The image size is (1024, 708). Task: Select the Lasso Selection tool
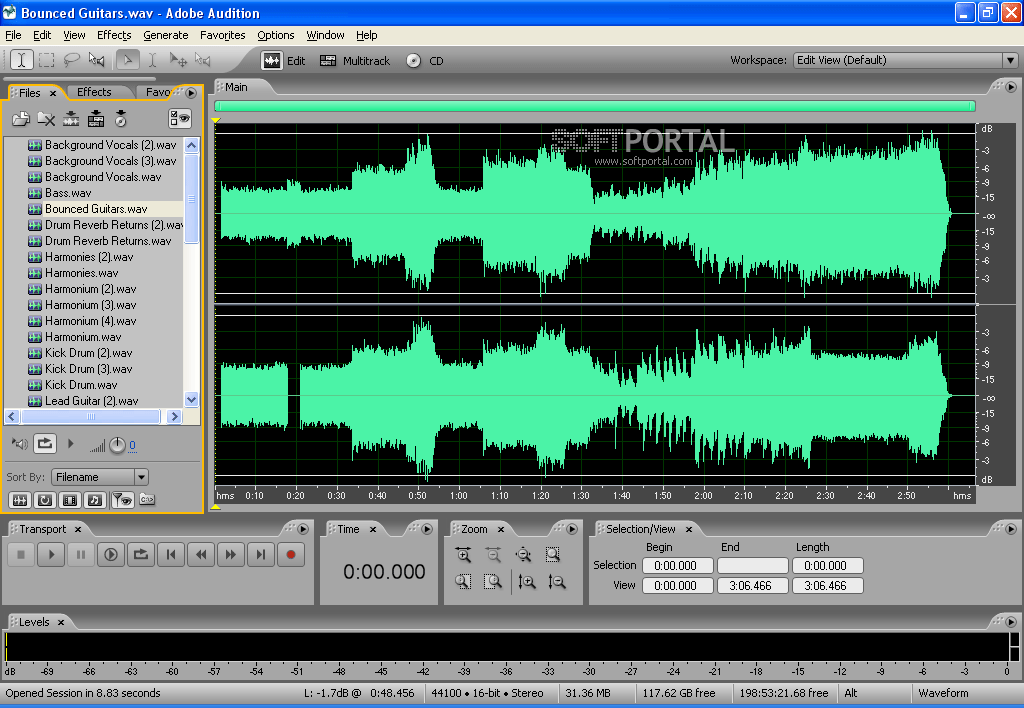coord(71,60)
